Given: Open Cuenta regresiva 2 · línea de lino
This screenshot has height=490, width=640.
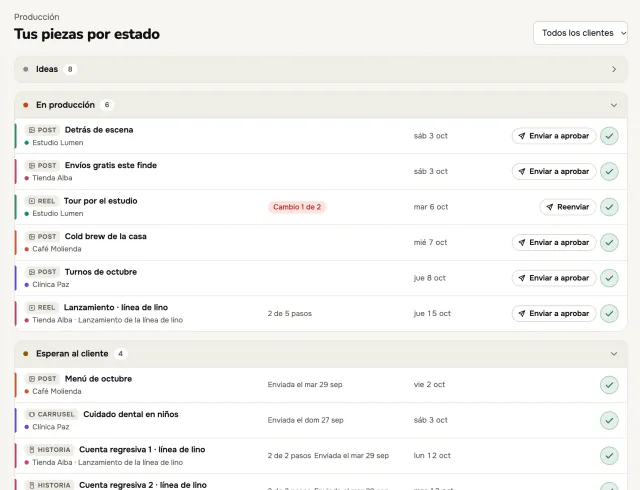Looking at the screenshot, I should pyautogui.click(x=143, y=485).
